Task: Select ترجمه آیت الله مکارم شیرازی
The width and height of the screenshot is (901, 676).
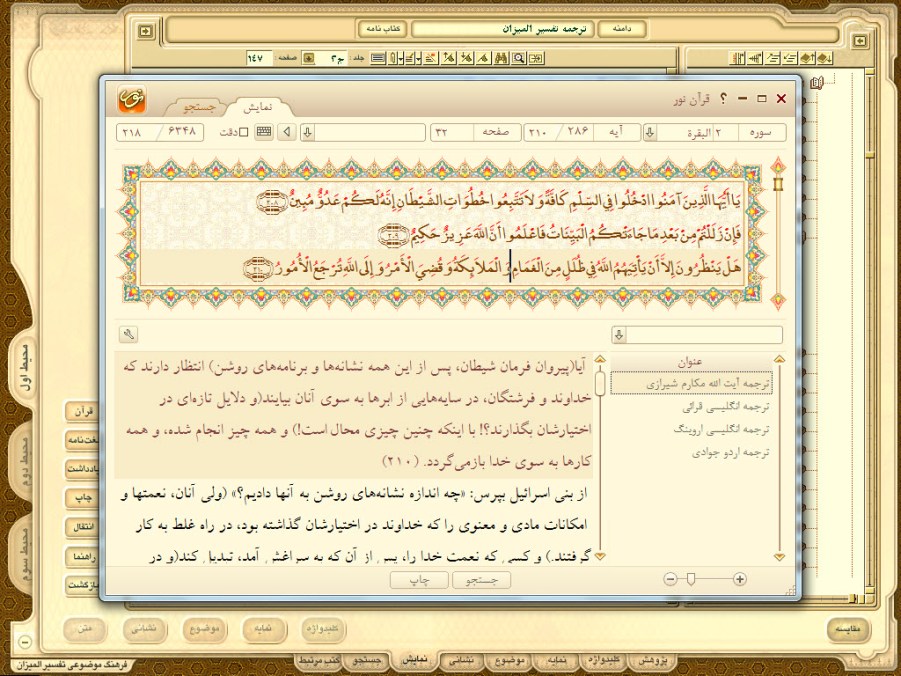Action: 691,384
